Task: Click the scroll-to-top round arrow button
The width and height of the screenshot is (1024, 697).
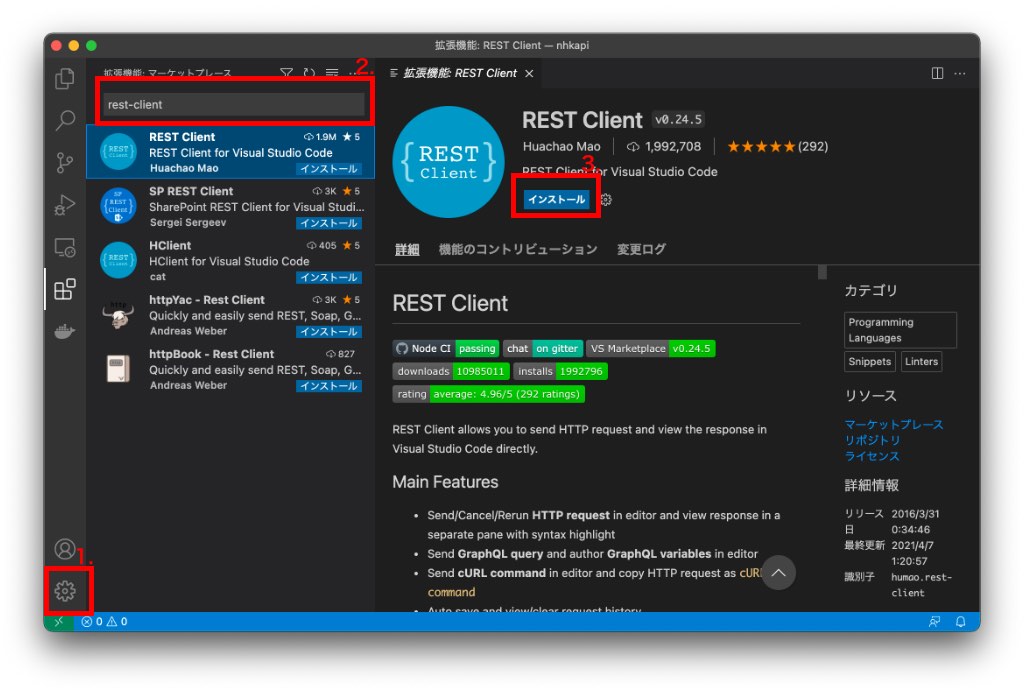Action: tap(778, 573)
